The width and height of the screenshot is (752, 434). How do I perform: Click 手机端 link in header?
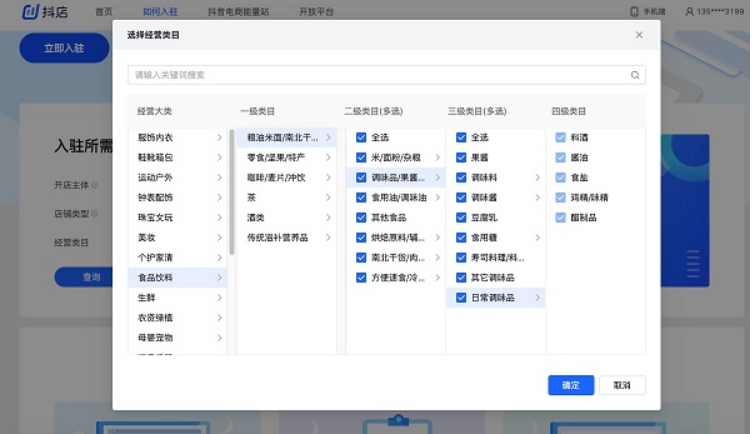coord(654,12)
